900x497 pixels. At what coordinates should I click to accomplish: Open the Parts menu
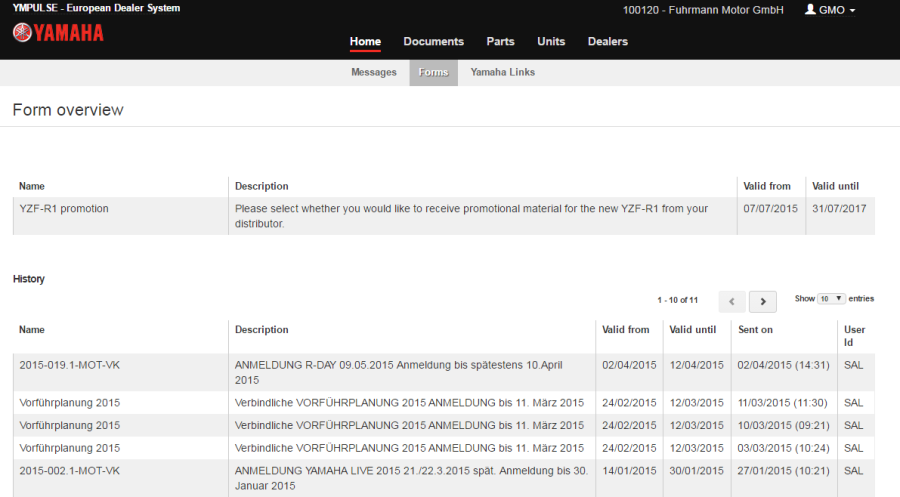tap(501, 41)
